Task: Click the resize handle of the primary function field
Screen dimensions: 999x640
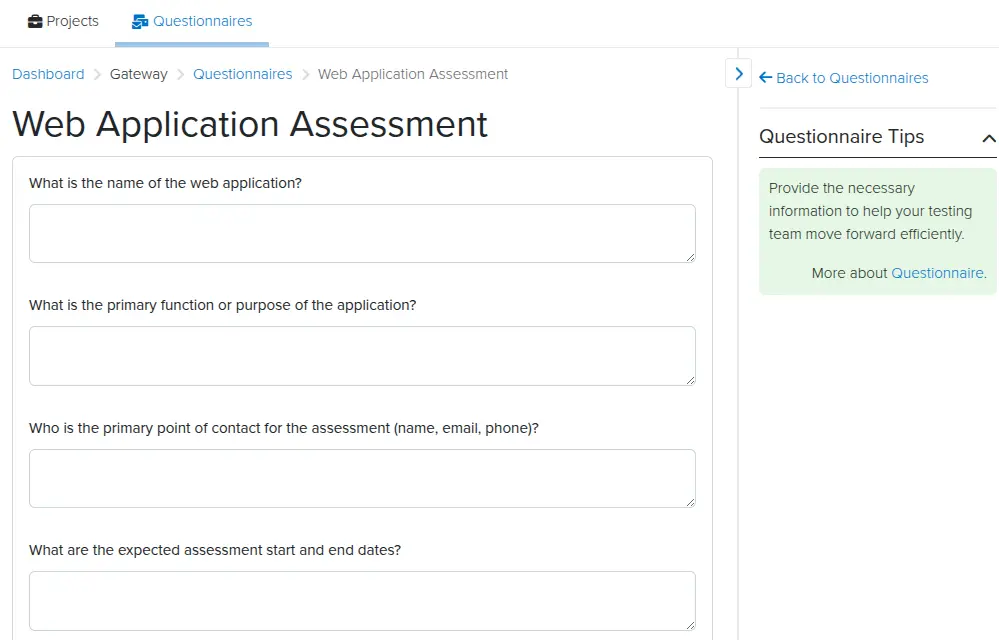Action: pyautogui.click(x=691, y=380)
